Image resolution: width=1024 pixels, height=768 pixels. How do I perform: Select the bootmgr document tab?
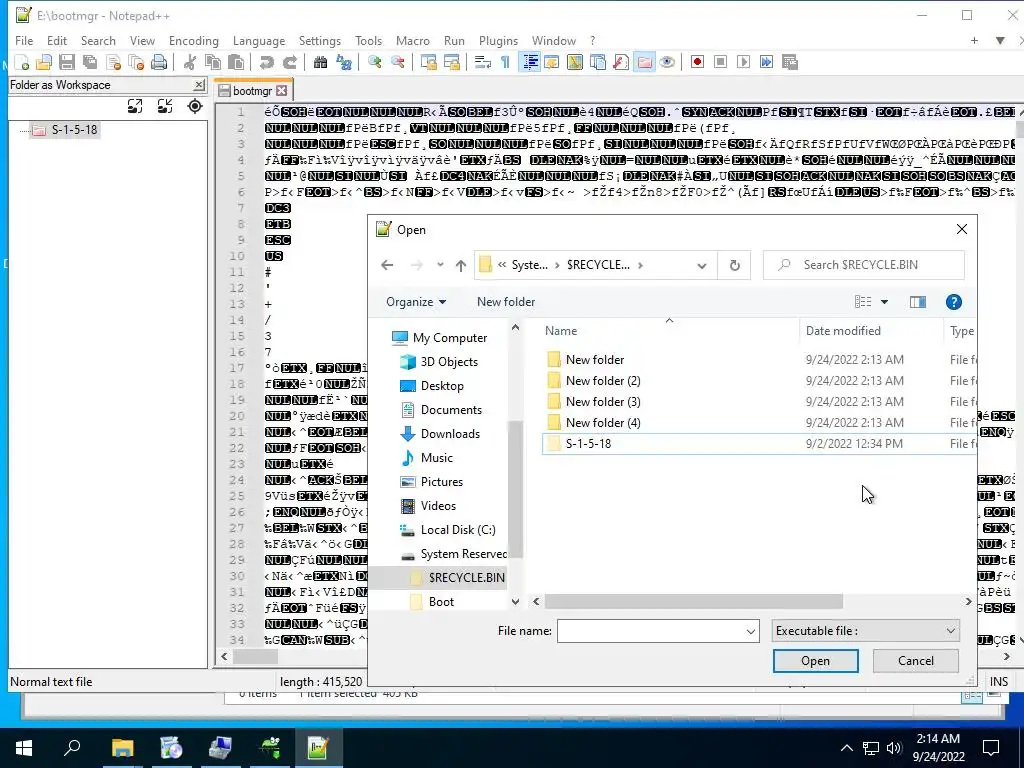coord(252,91)
